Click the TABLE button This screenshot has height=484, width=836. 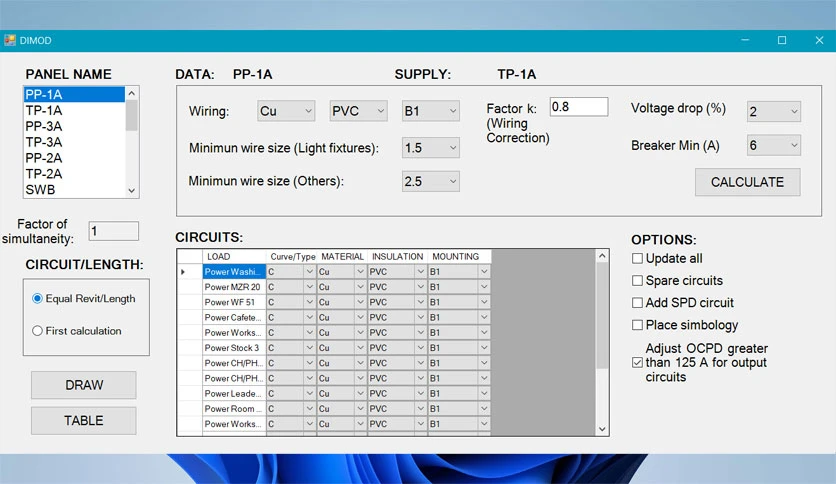click(x=84, y=421)
